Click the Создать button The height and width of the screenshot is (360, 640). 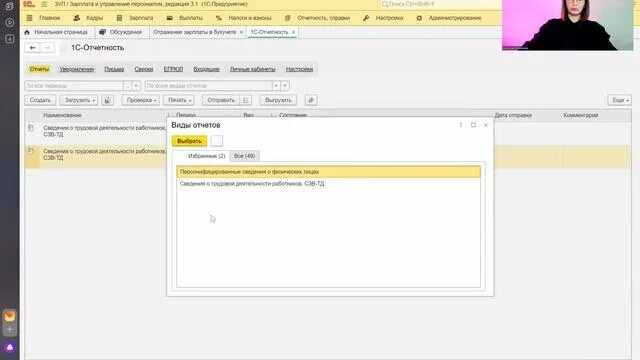click(x=40, y=100)
